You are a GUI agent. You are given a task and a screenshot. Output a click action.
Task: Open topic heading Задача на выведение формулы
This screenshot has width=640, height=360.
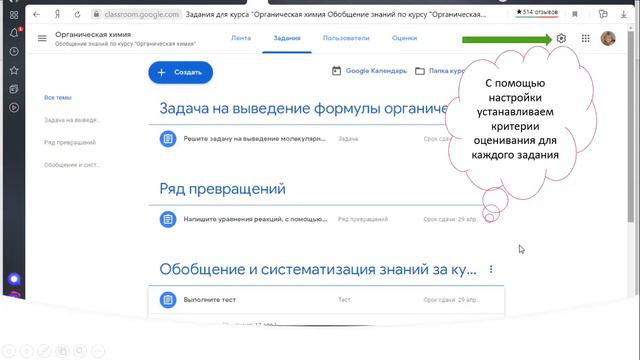pos(303,109)
